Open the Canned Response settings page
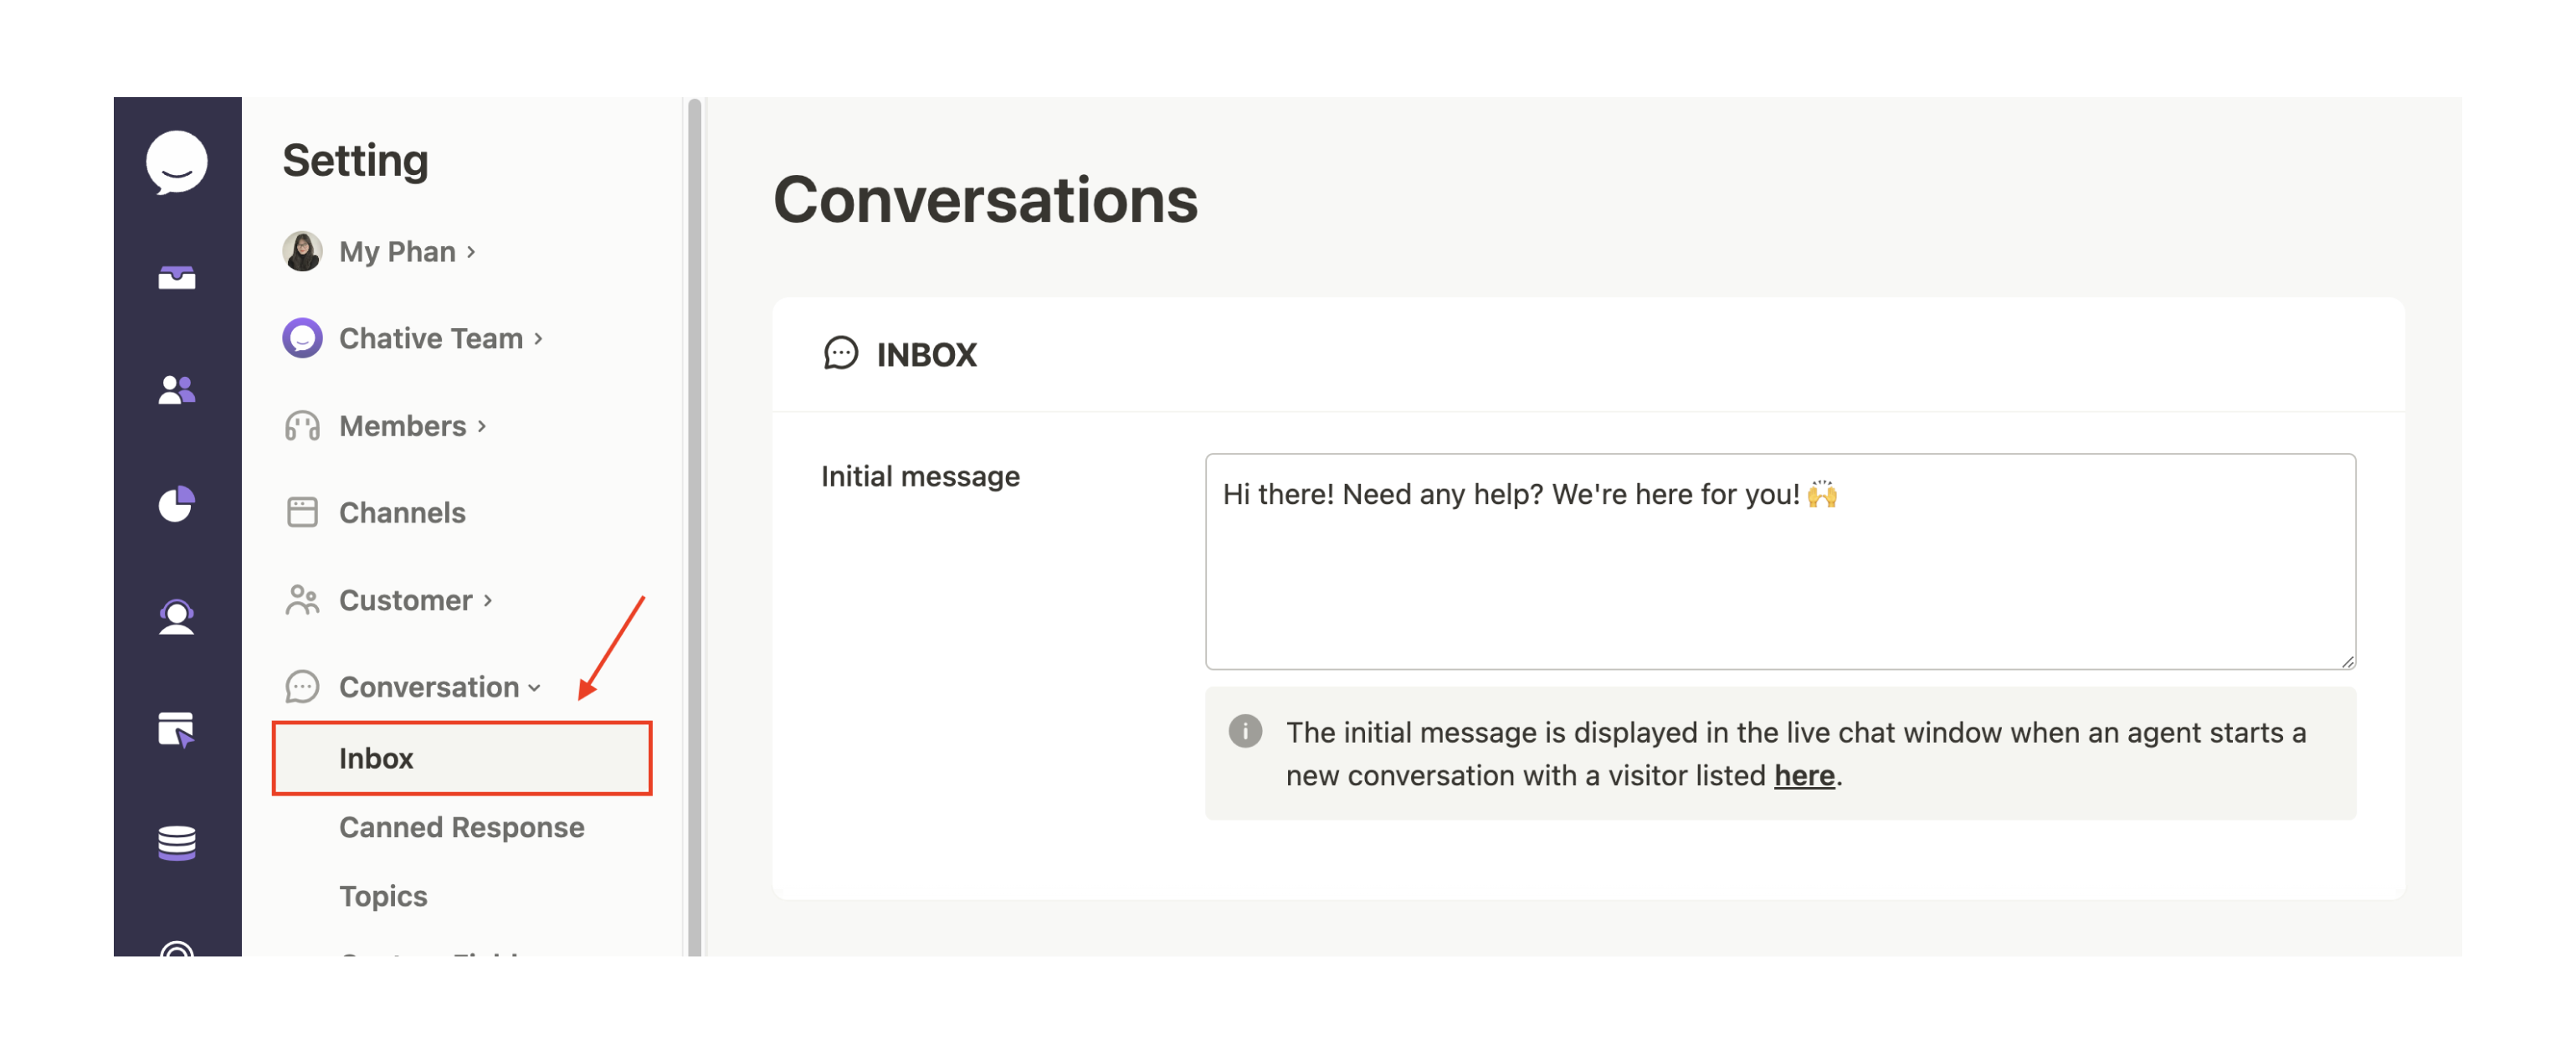The height and width of the screenshot is (1055, 2576). point(462,827)
